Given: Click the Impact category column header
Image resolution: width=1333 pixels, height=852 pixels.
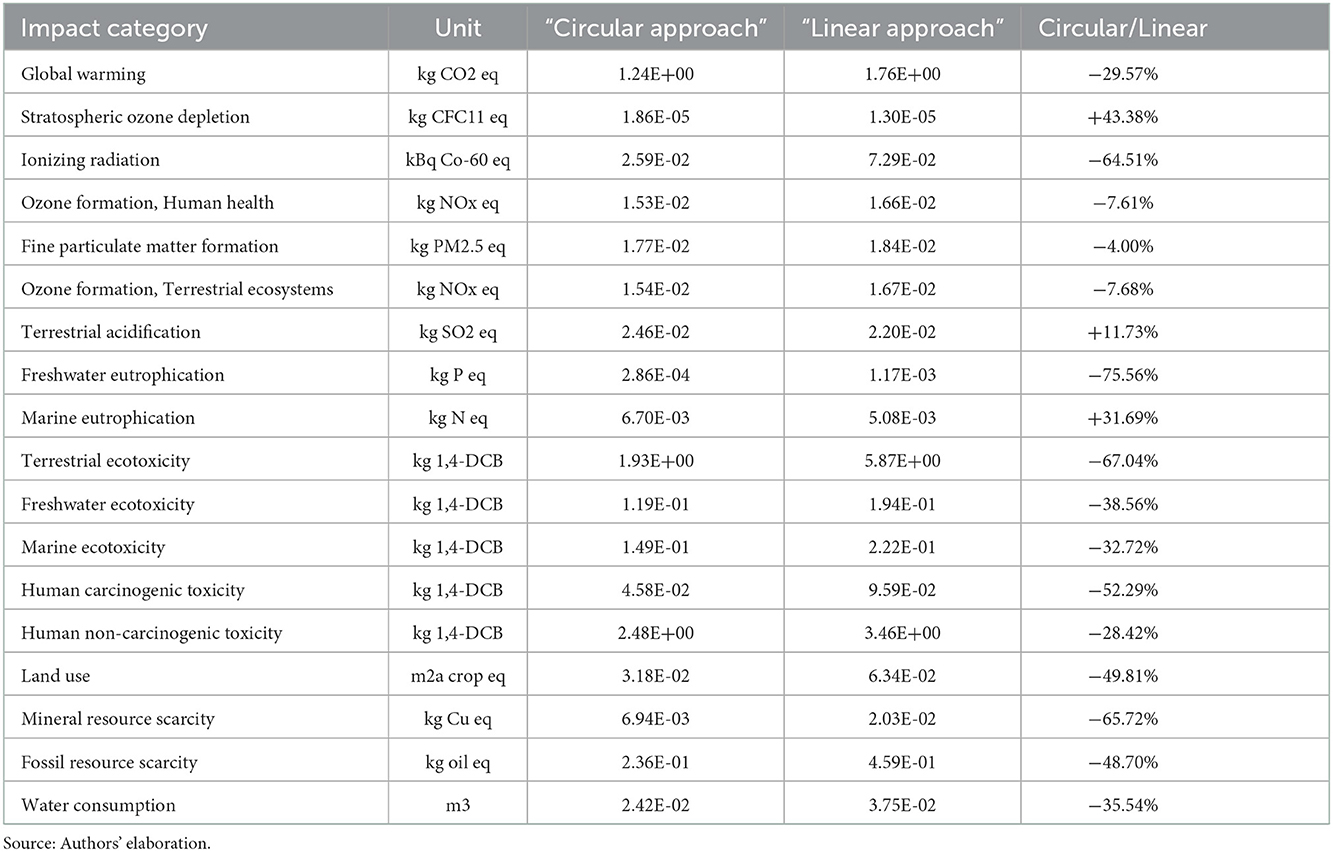Looking at the screenshot, I should (x=113, y=27).
